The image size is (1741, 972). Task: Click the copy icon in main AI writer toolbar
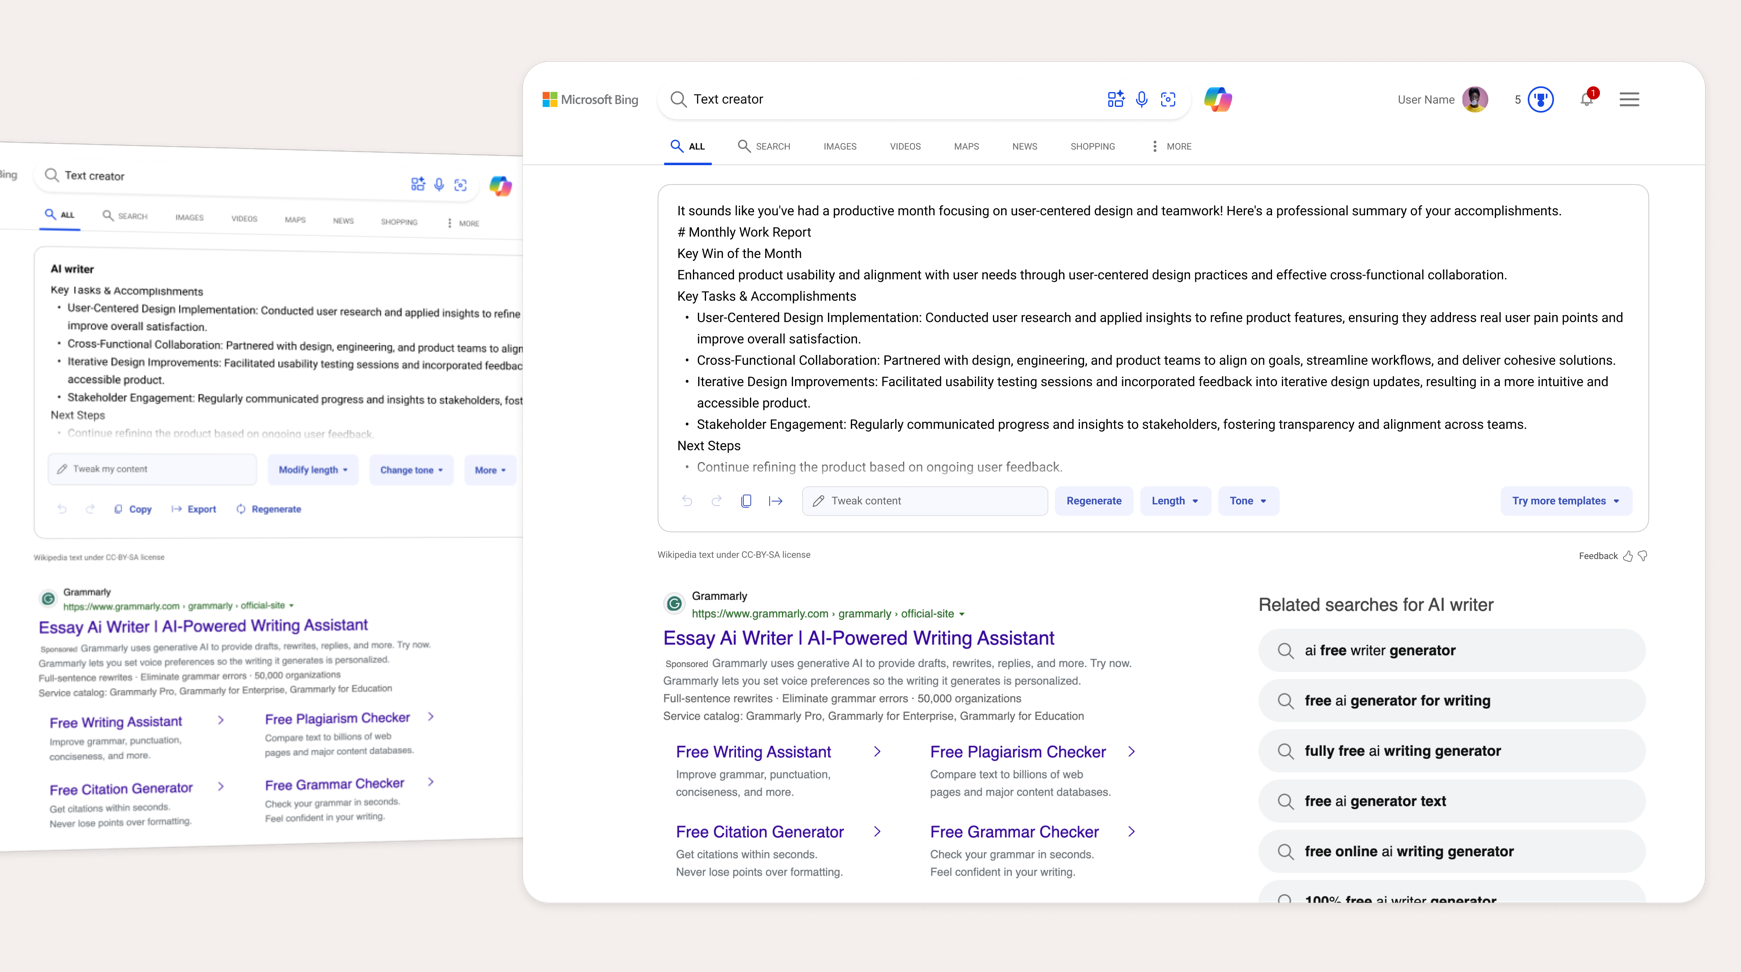coord(746,501)
